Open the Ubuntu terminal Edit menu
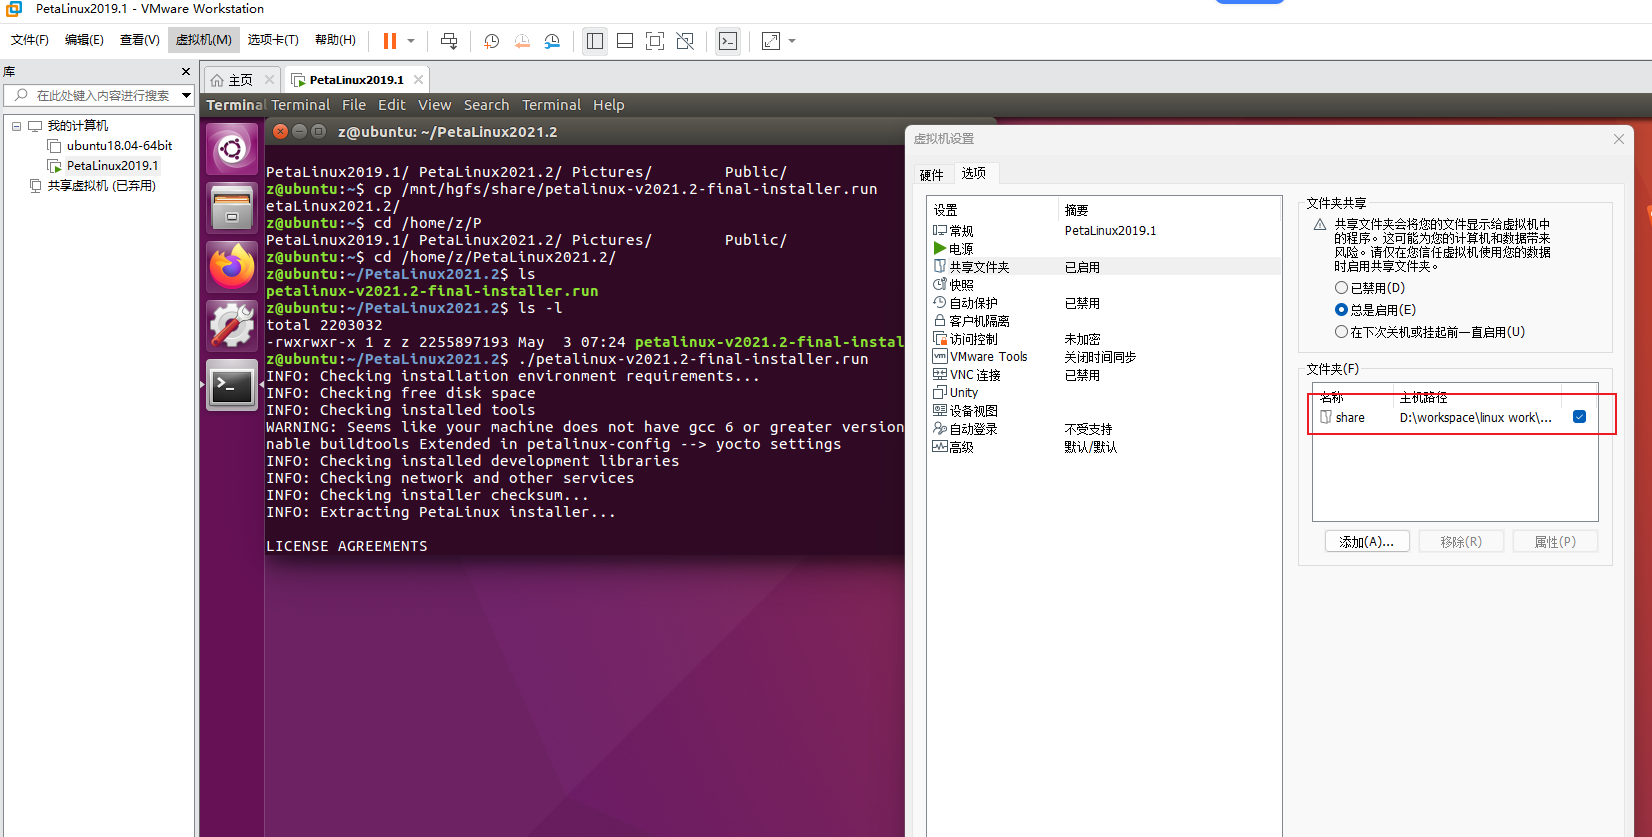The image size is (1652, 837). 392,105
